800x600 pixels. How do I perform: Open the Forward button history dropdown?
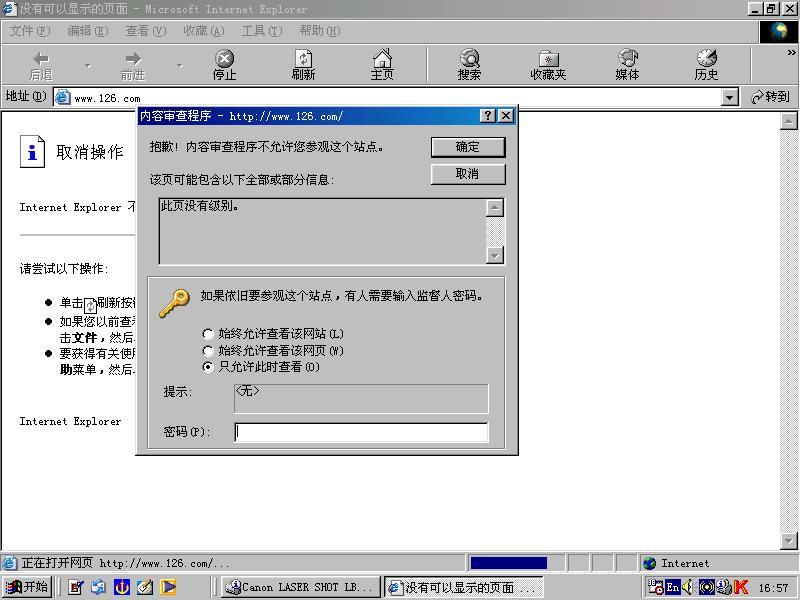click(x=180, y=66)
